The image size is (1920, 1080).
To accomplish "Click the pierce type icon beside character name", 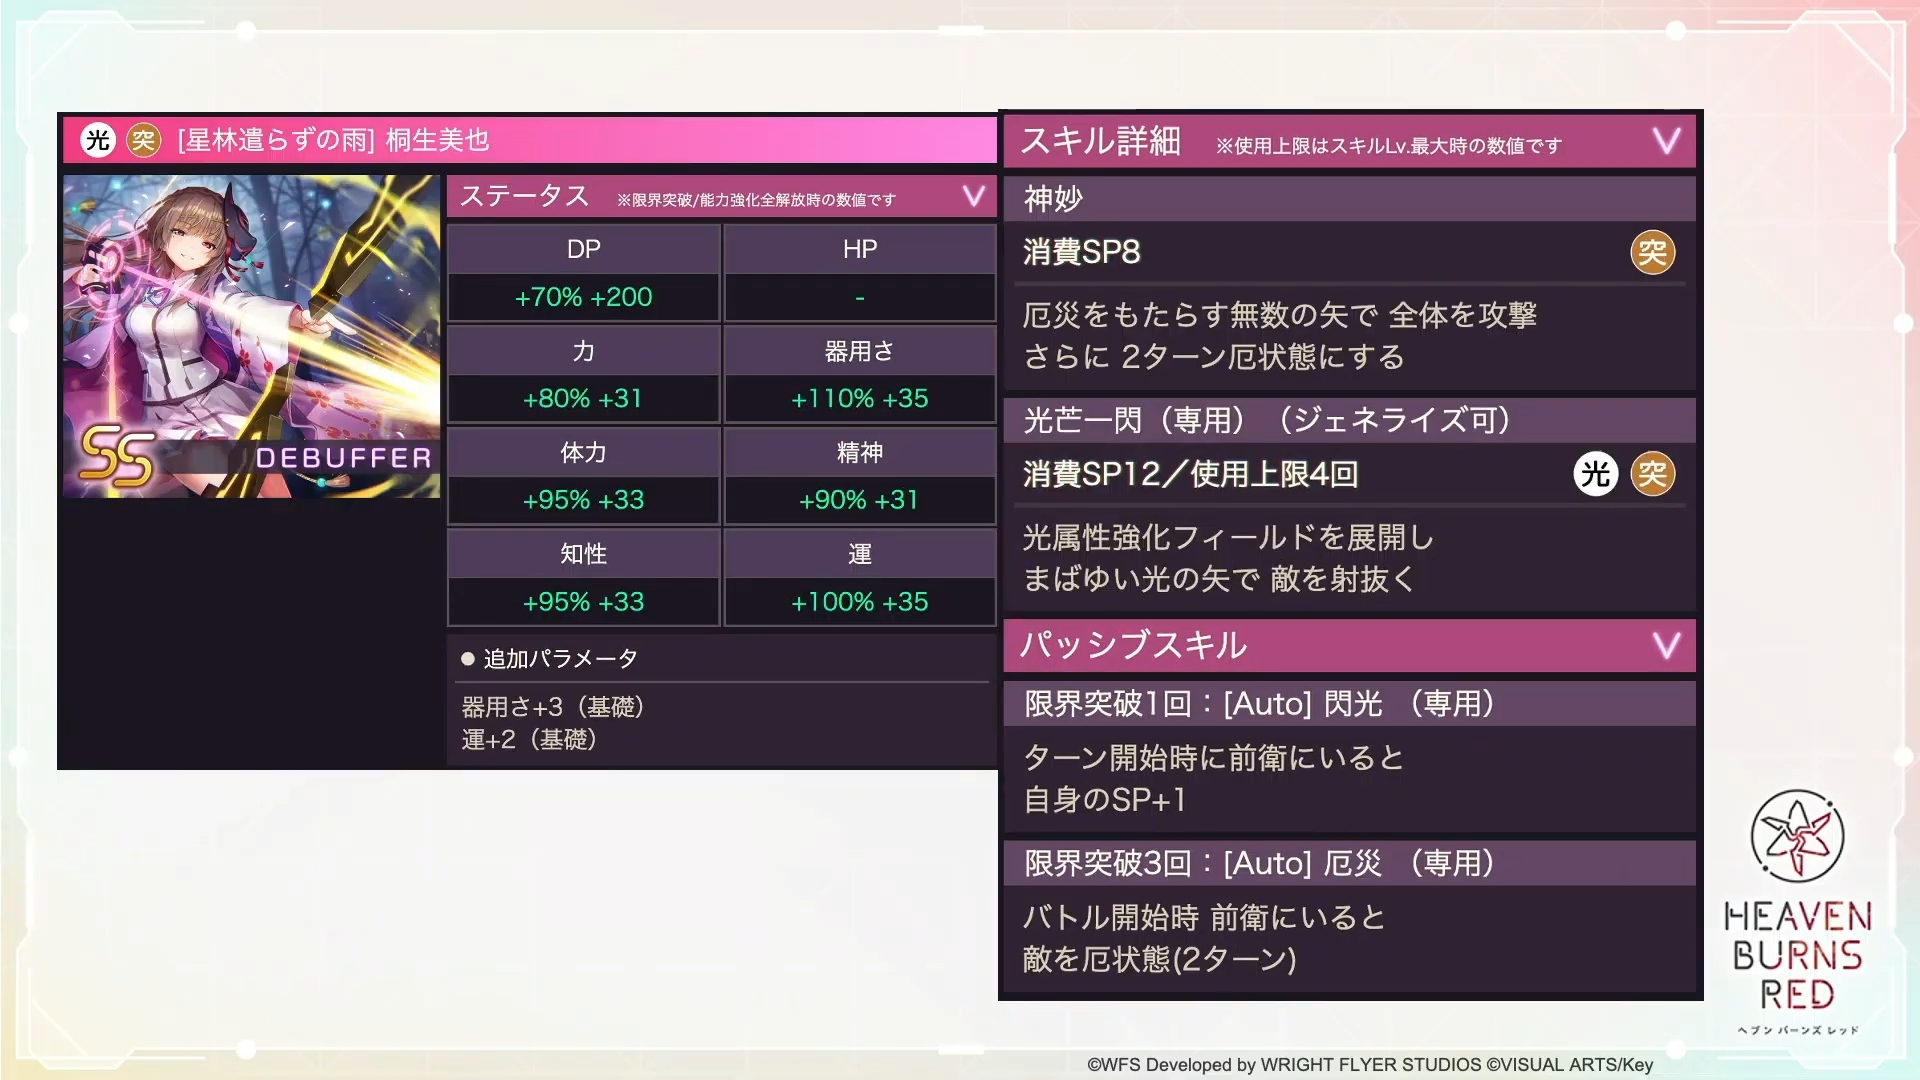I will coord(144,140).
